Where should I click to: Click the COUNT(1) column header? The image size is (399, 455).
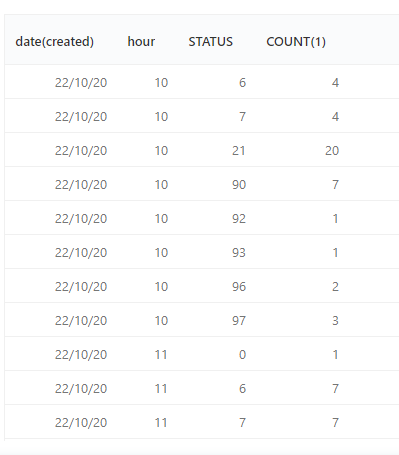coord(296,42)
